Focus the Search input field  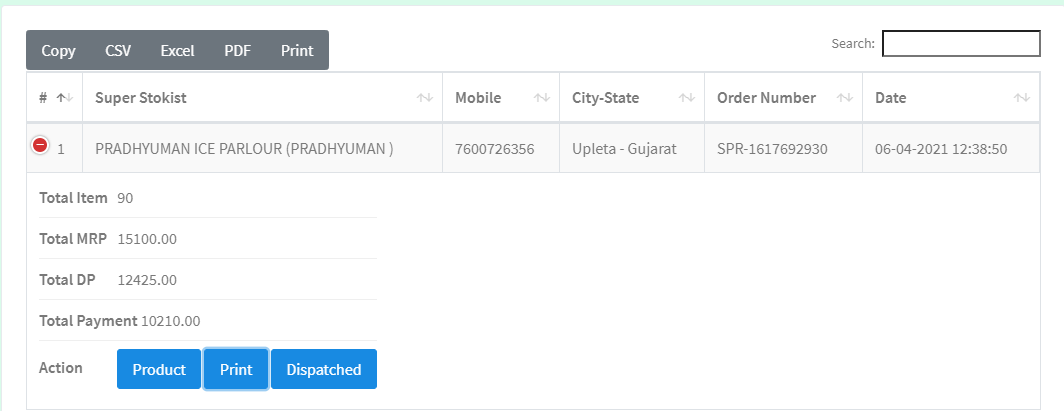961,43
